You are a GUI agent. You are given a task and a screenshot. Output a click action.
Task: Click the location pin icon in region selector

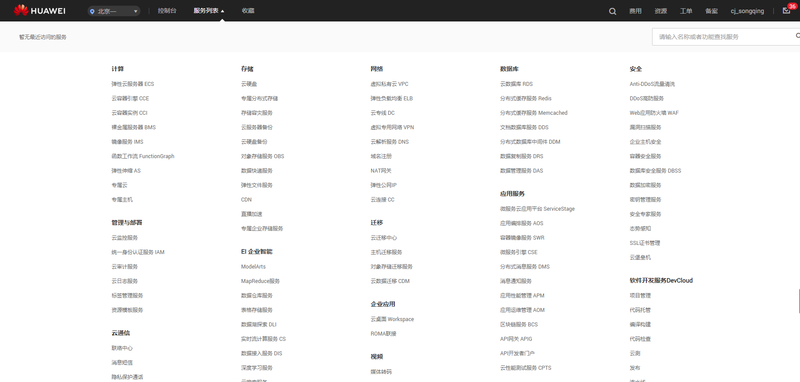click(92, 11)
